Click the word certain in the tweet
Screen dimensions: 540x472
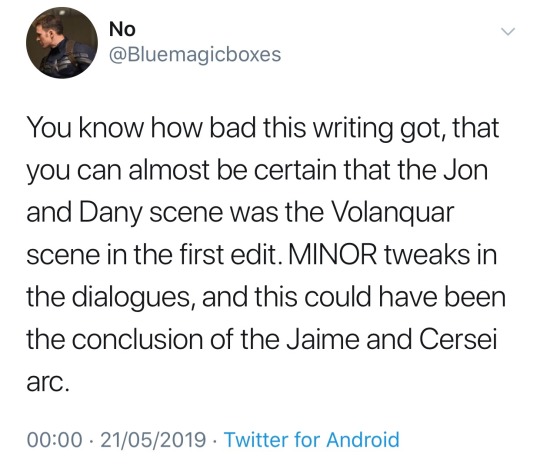295,170
